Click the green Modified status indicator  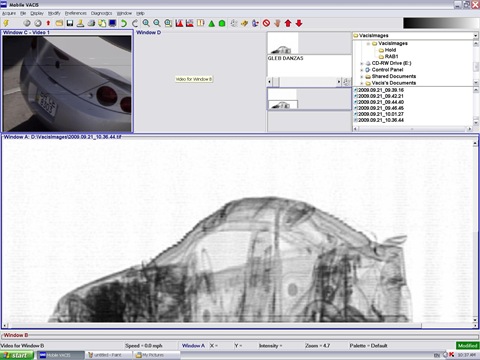pos(467,346)
